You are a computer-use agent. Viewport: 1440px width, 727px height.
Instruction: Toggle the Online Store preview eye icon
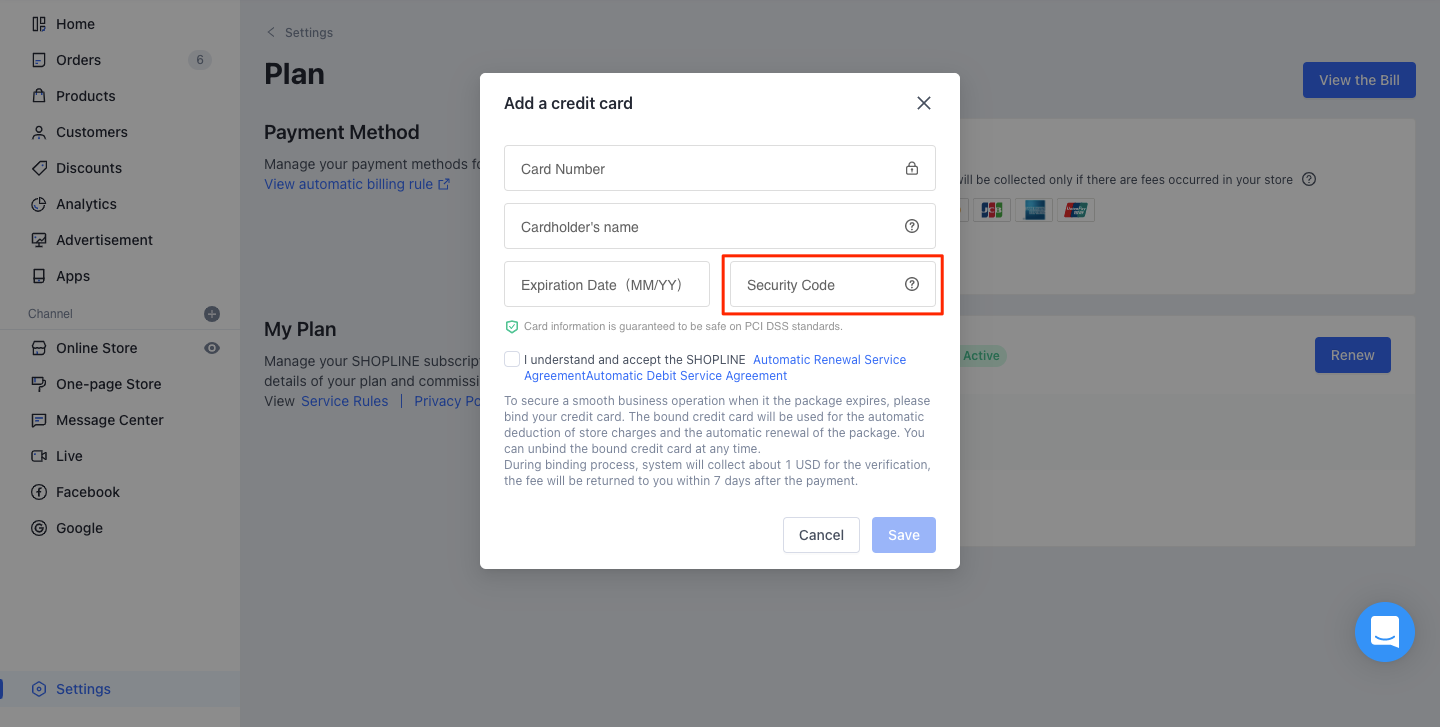click(x=212, y=348)
